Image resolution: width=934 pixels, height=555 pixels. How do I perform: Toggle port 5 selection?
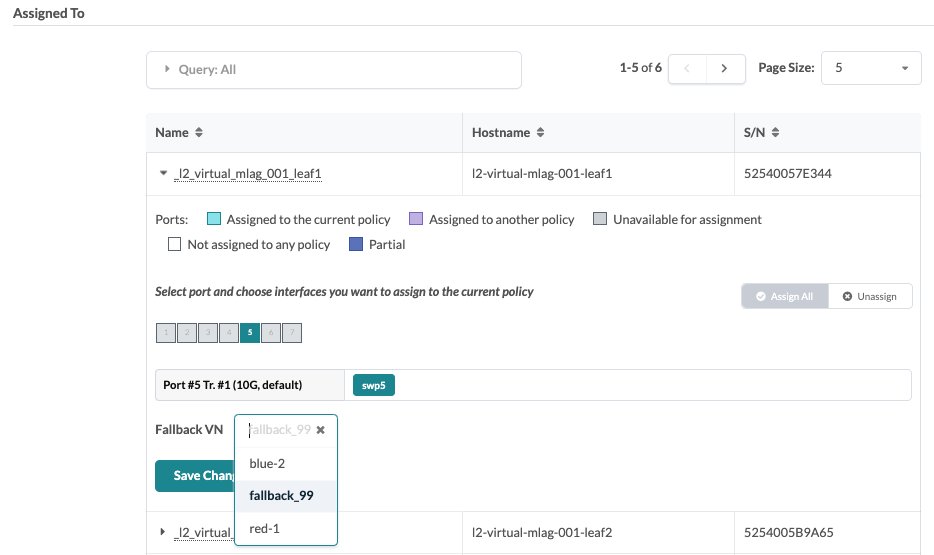click(x=250, y=333)
